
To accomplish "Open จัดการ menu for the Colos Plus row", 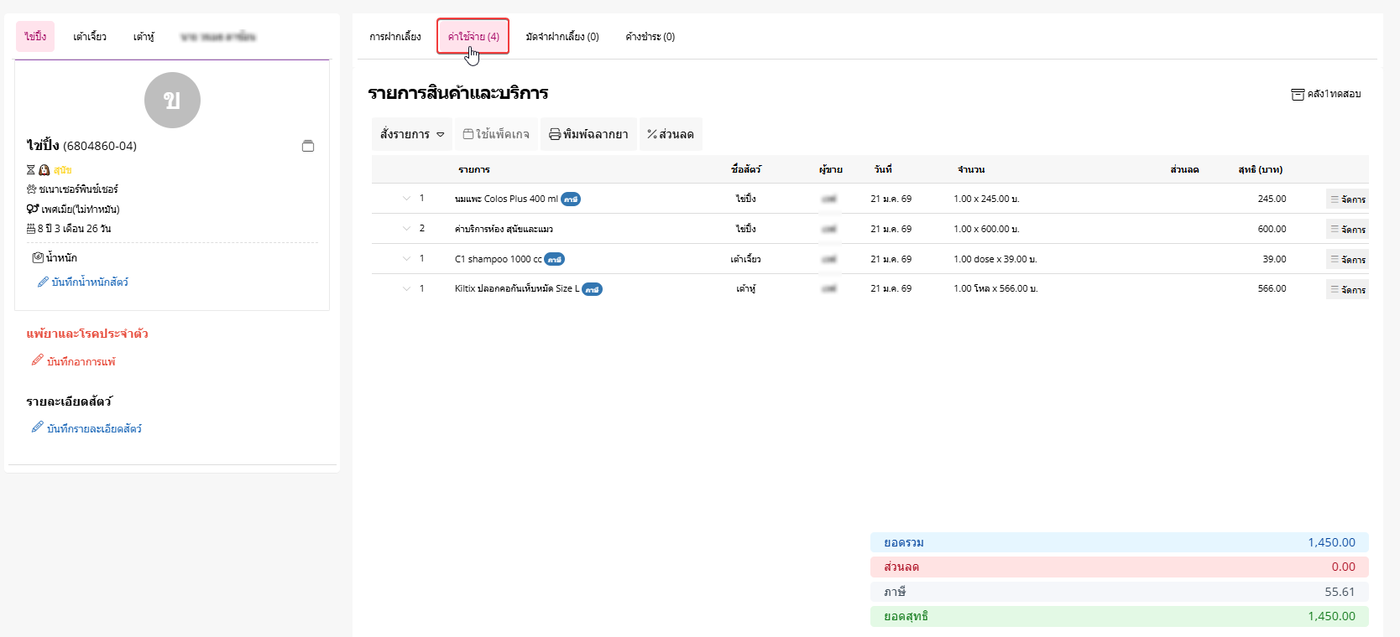I will (1347, 199).
